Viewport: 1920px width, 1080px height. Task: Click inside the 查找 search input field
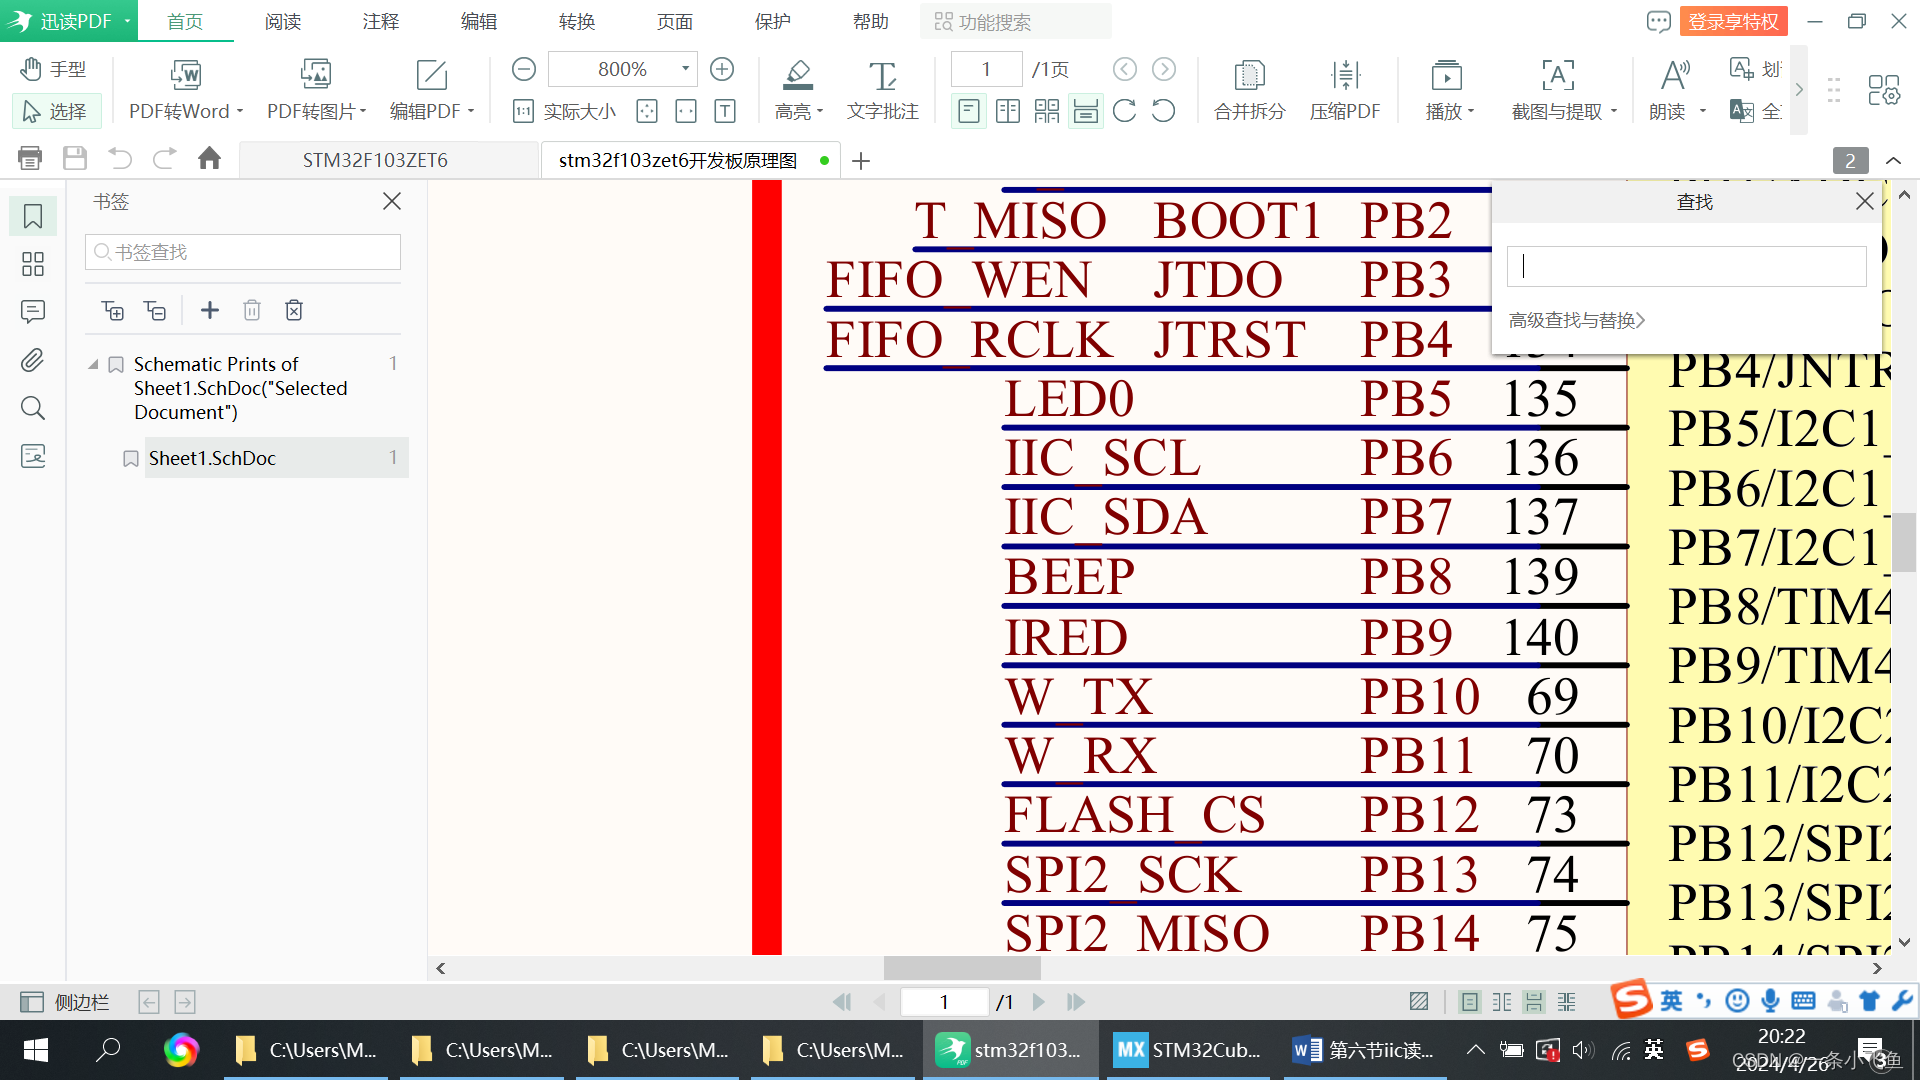click(x=1685, y=265)
